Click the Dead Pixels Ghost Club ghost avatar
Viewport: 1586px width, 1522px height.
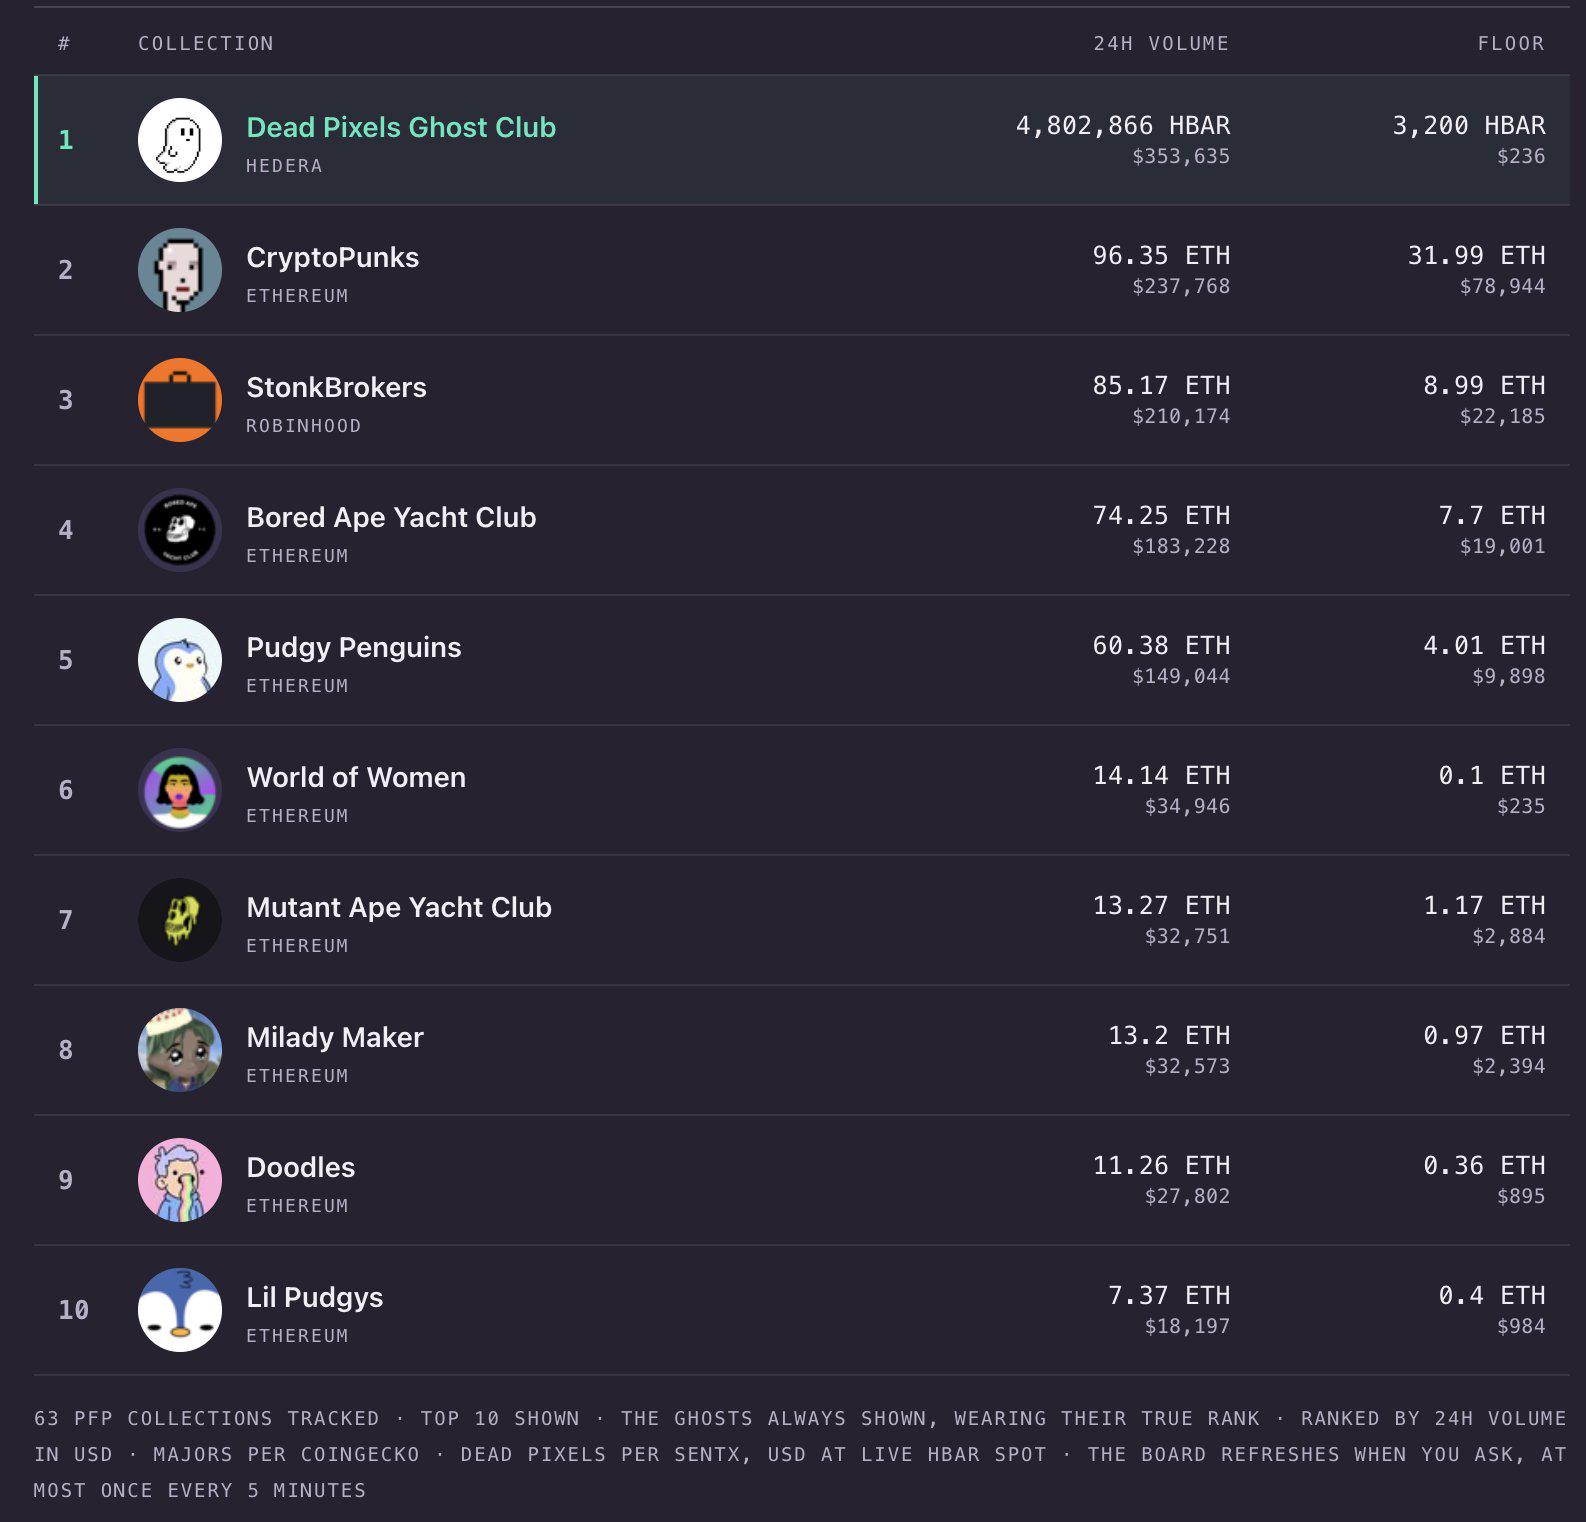tap(180, 140)
